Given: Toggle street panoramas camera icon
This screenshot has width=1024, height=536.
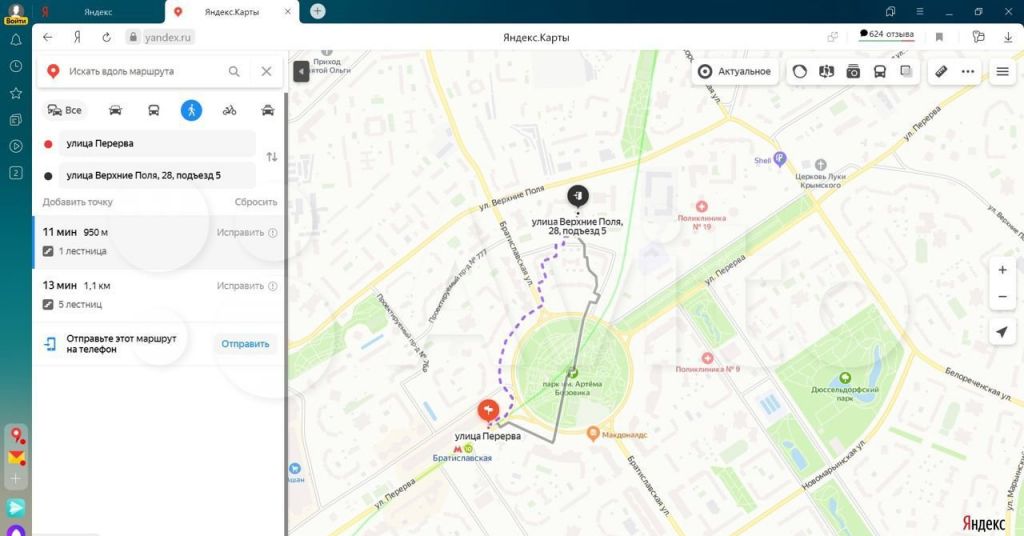Looking at the screenshot, I should (853, 71).
